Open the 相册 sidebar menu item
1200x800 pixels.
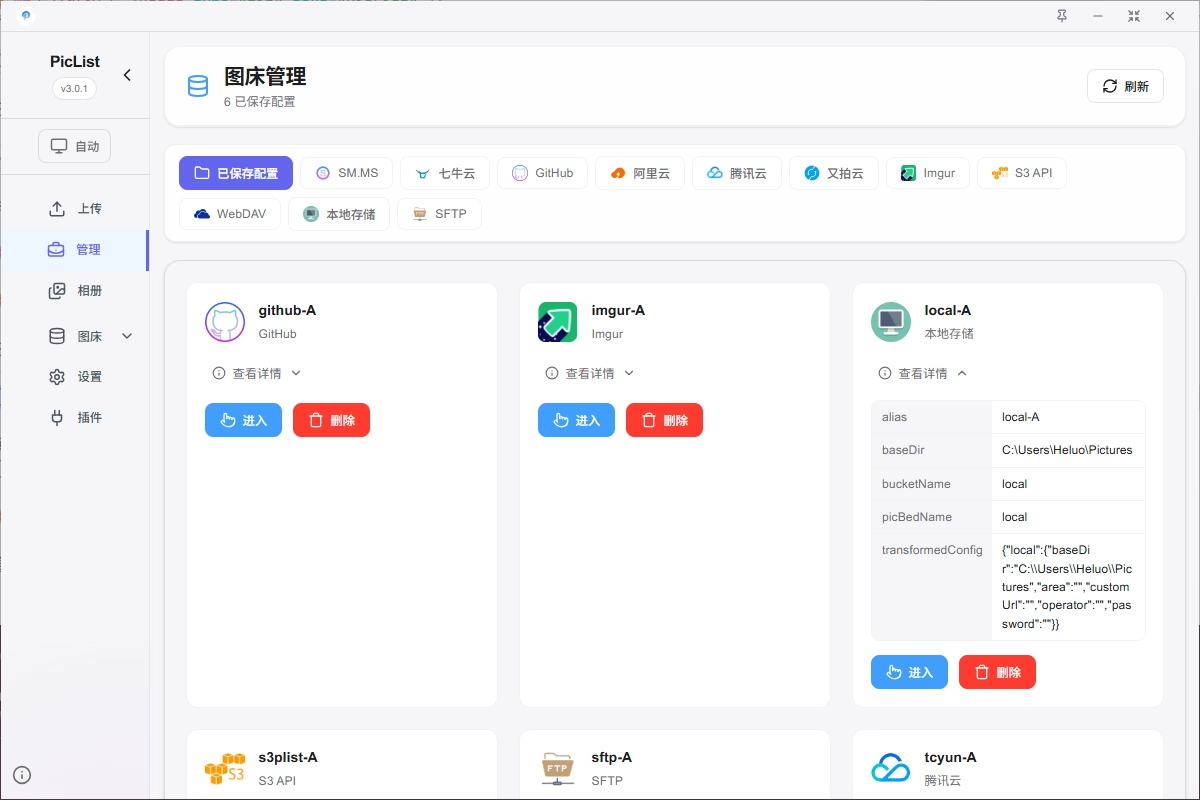coord(75,291)
